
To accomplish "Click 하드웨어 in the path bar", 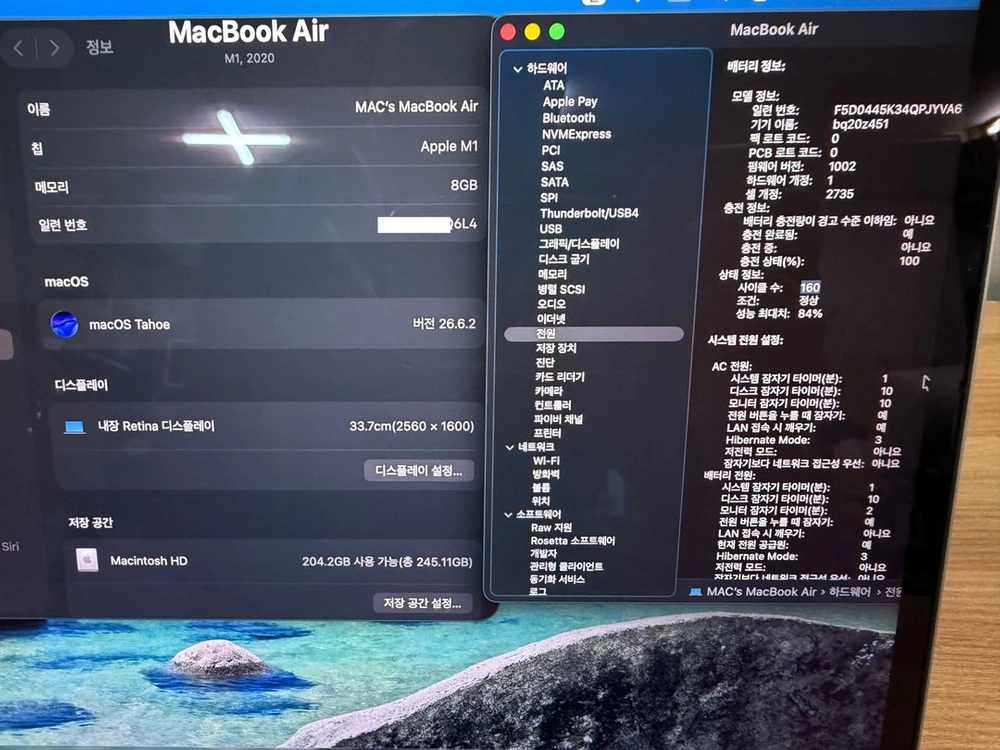I will pos(849,592).
